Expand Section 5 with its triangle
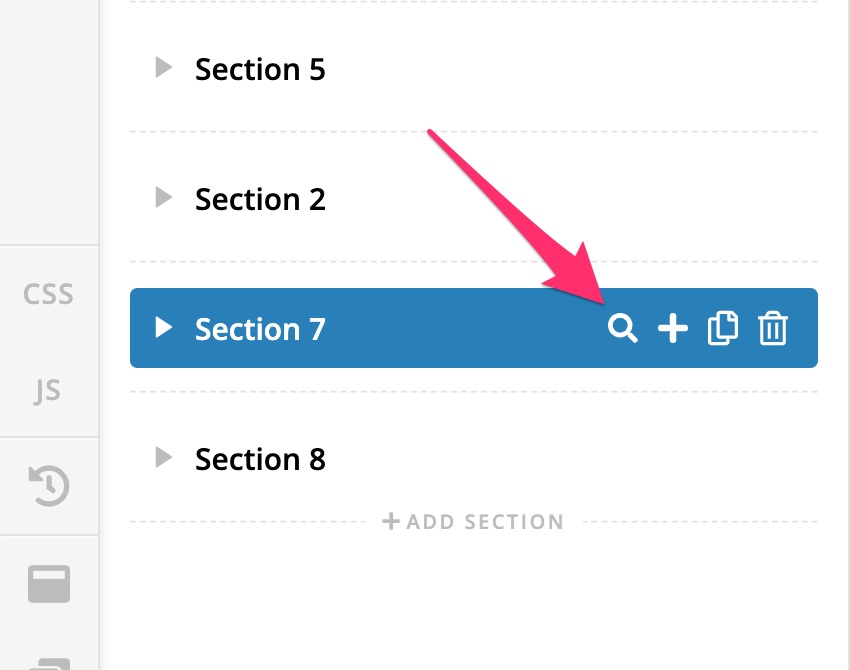This screenshot has height=670, width=850. point(164,68)
